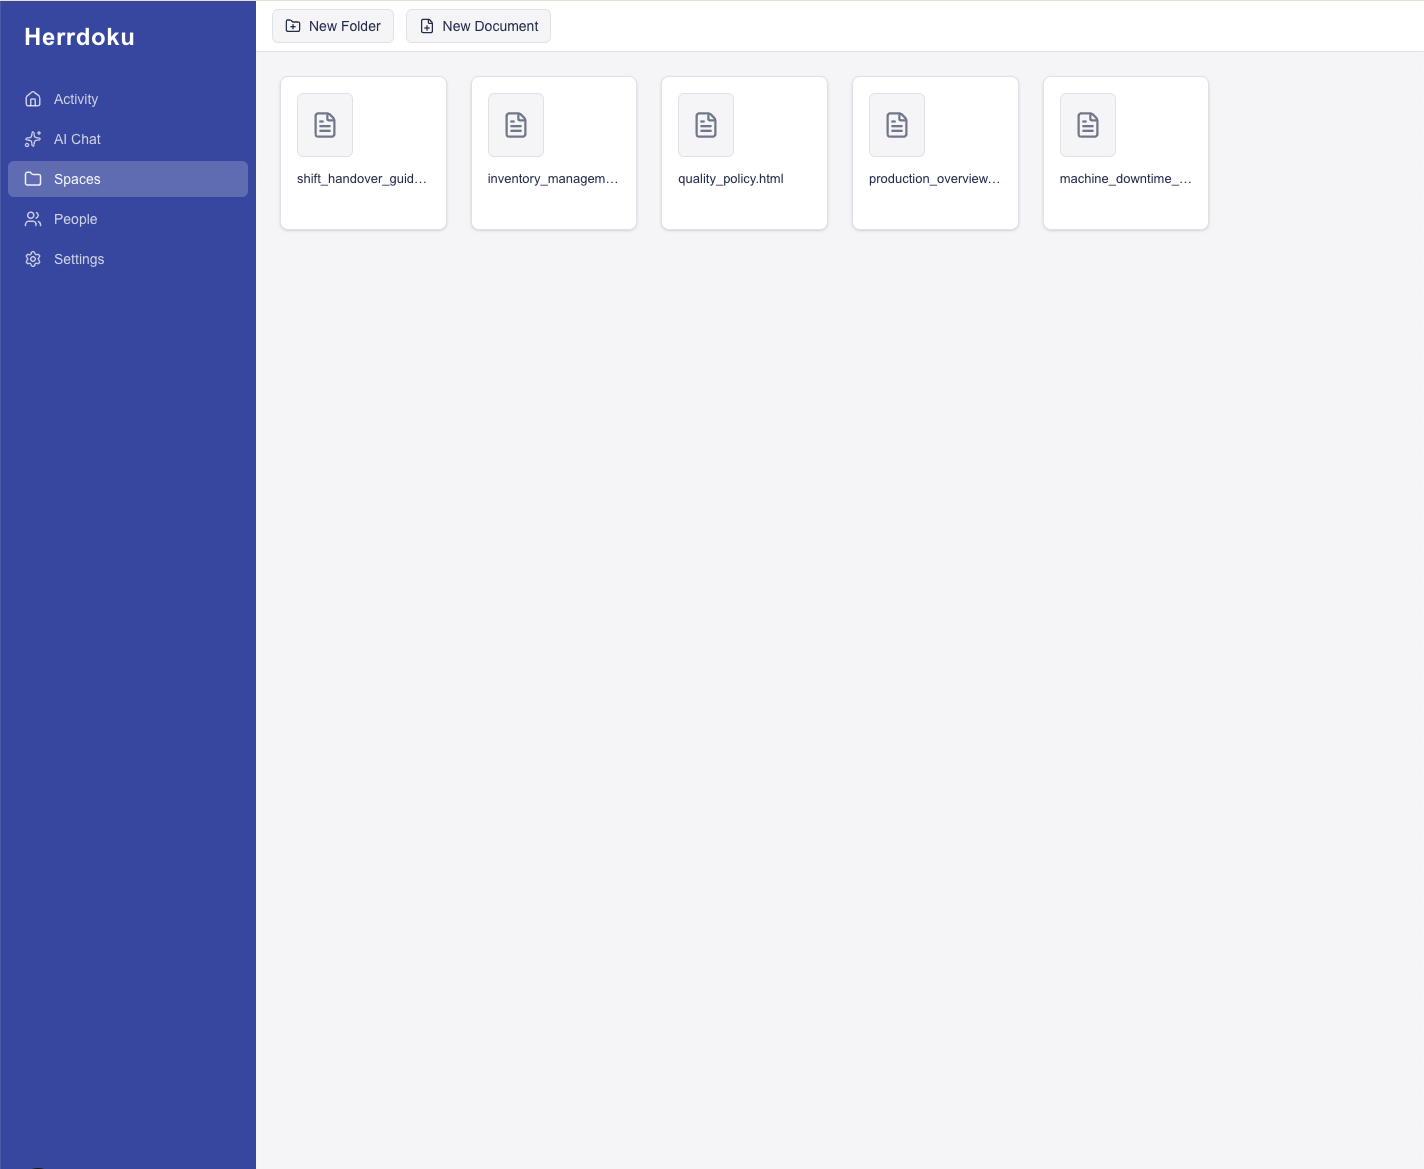
Task: Go to the Activity page label
Action: point(76,99)
